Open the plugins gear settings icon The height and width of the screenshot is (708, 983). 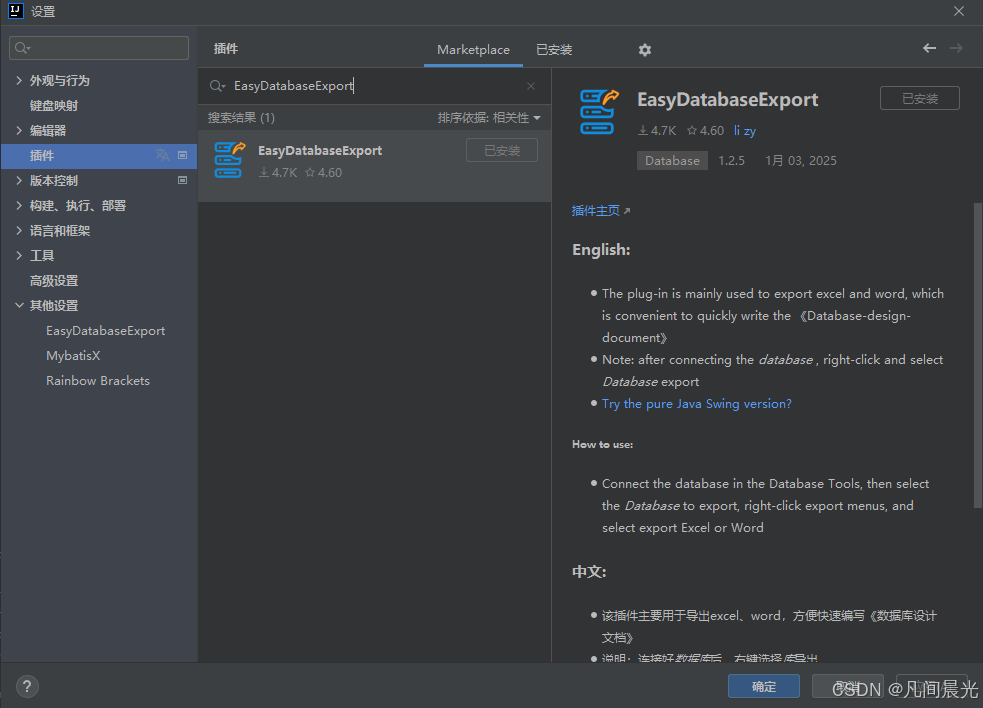644,50
